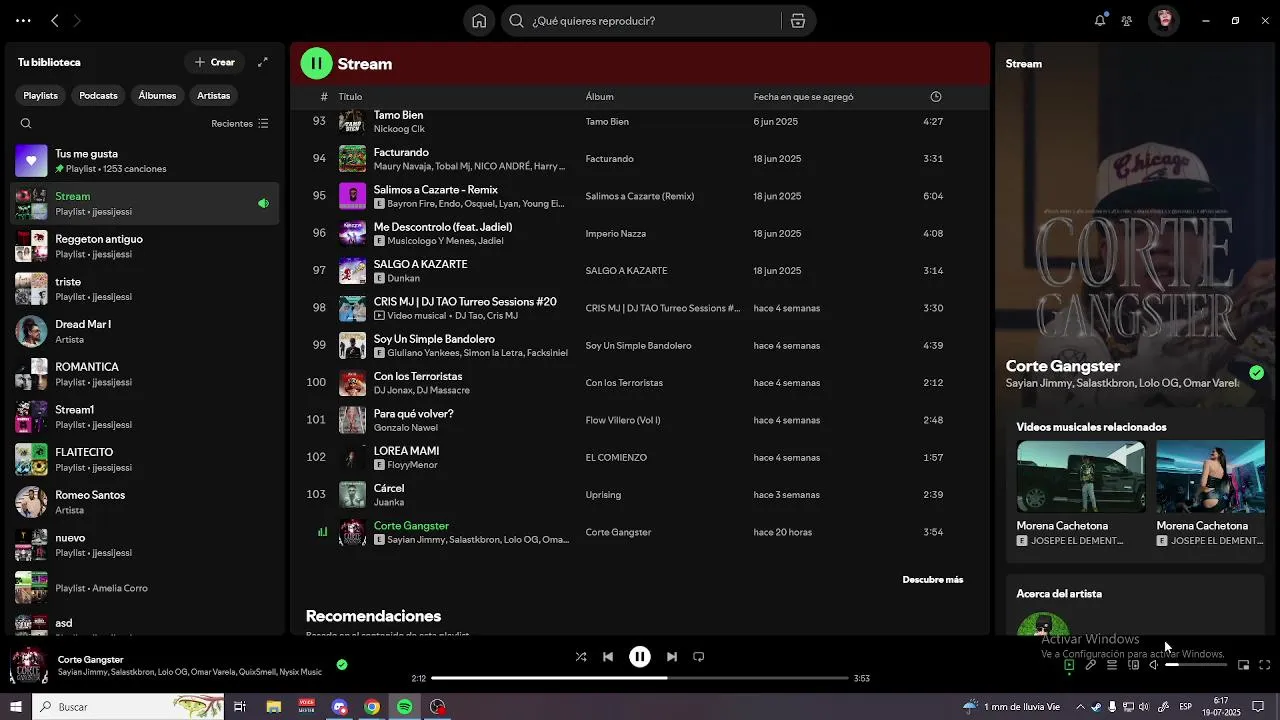The width and height of the screenshot is (1280, 720).
Task: Open Google Chrome from the taskbar
Action: tap(372, 706)
